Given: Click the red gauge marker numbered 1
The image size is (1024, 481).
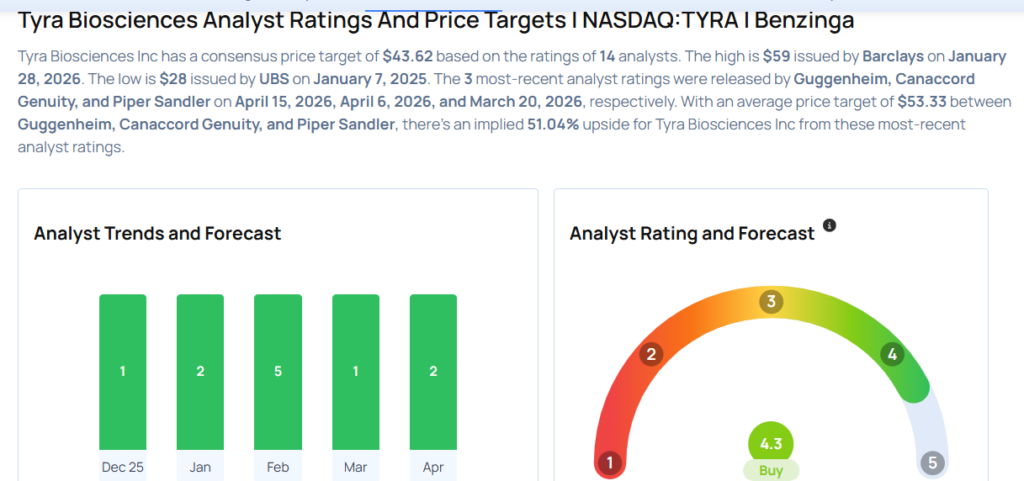Looking at the screenshot, I should tap(608, 463).
